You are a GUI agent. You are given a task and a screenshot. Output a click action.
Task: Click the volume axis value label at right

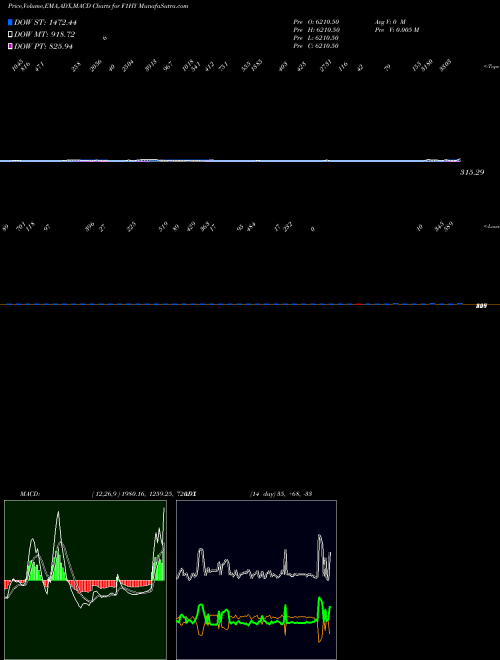click(481, 306)
